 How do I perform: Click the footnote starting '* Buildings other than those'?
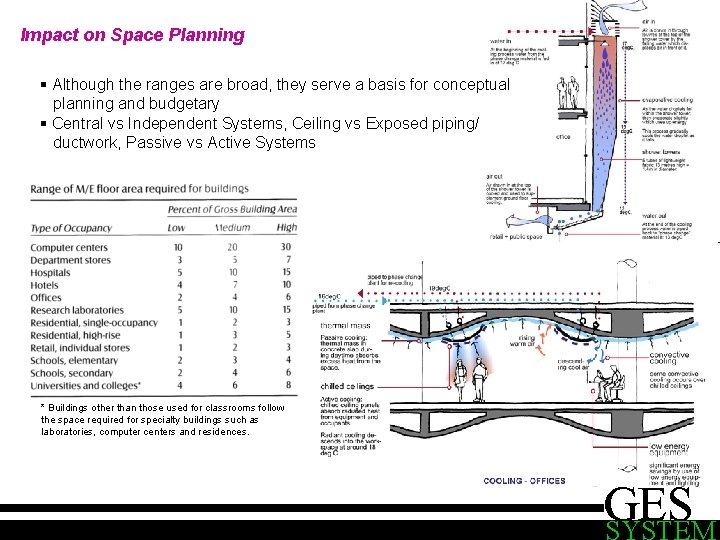(163, 420)
